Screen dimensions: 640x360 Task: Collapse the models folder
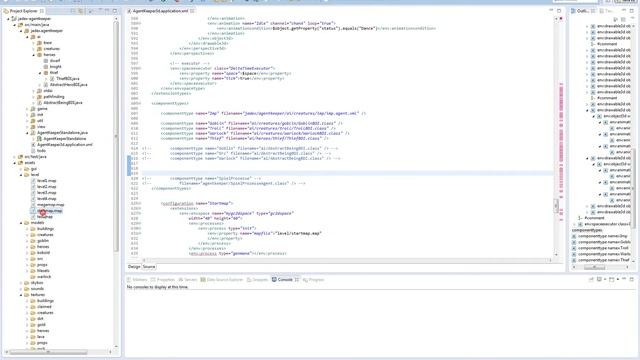point(21,223)
